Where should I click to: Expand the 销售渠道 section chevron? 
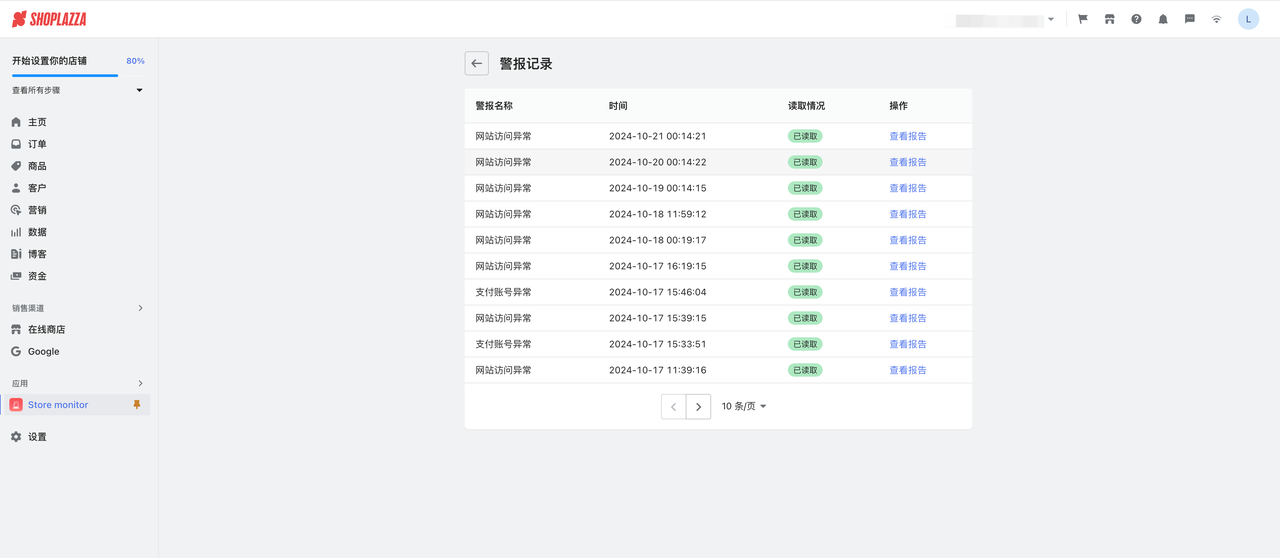[x=140, y=308]
